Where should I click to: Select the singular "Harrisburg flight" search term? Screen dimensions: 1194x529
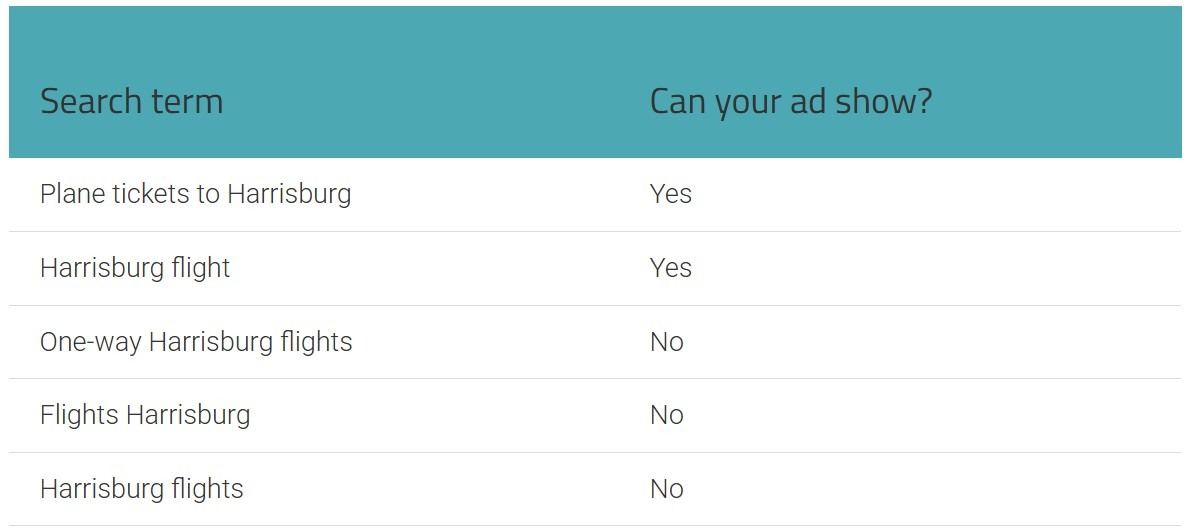(x=135, y=267)
